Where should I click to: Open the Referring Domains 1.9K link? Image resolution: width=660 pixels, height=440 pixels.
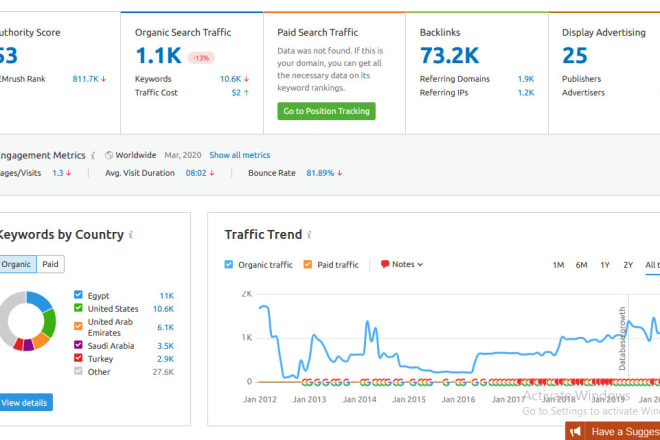coord(526,79)
